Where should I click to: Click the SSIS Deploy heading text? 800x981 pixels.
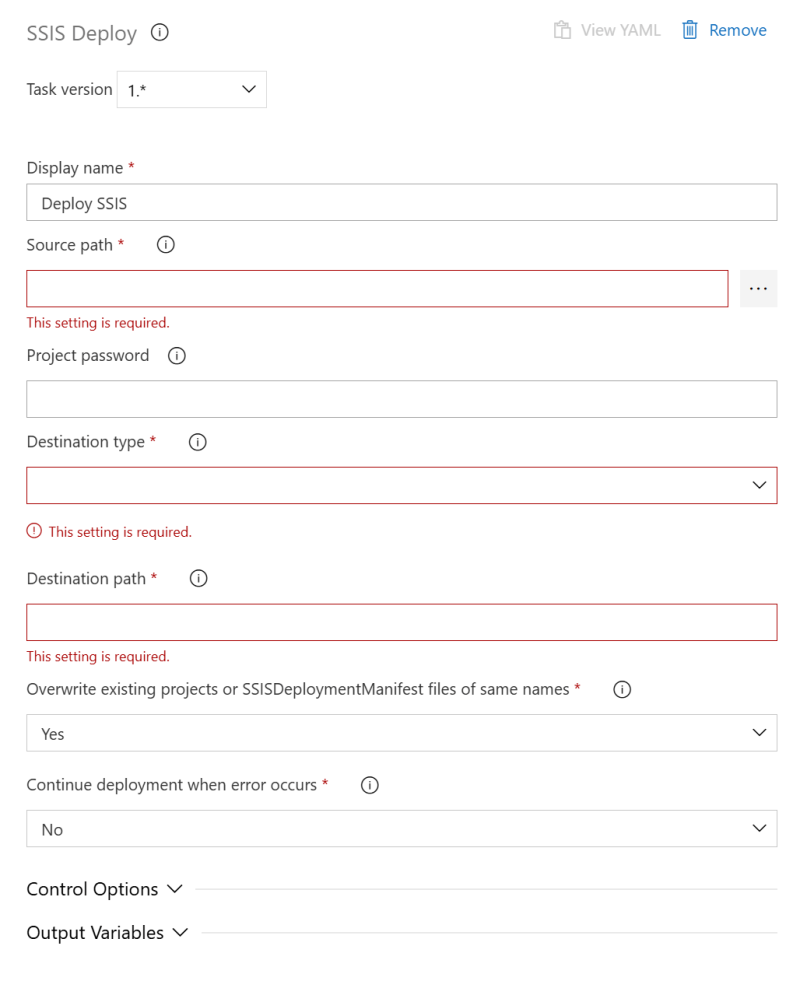81,33
